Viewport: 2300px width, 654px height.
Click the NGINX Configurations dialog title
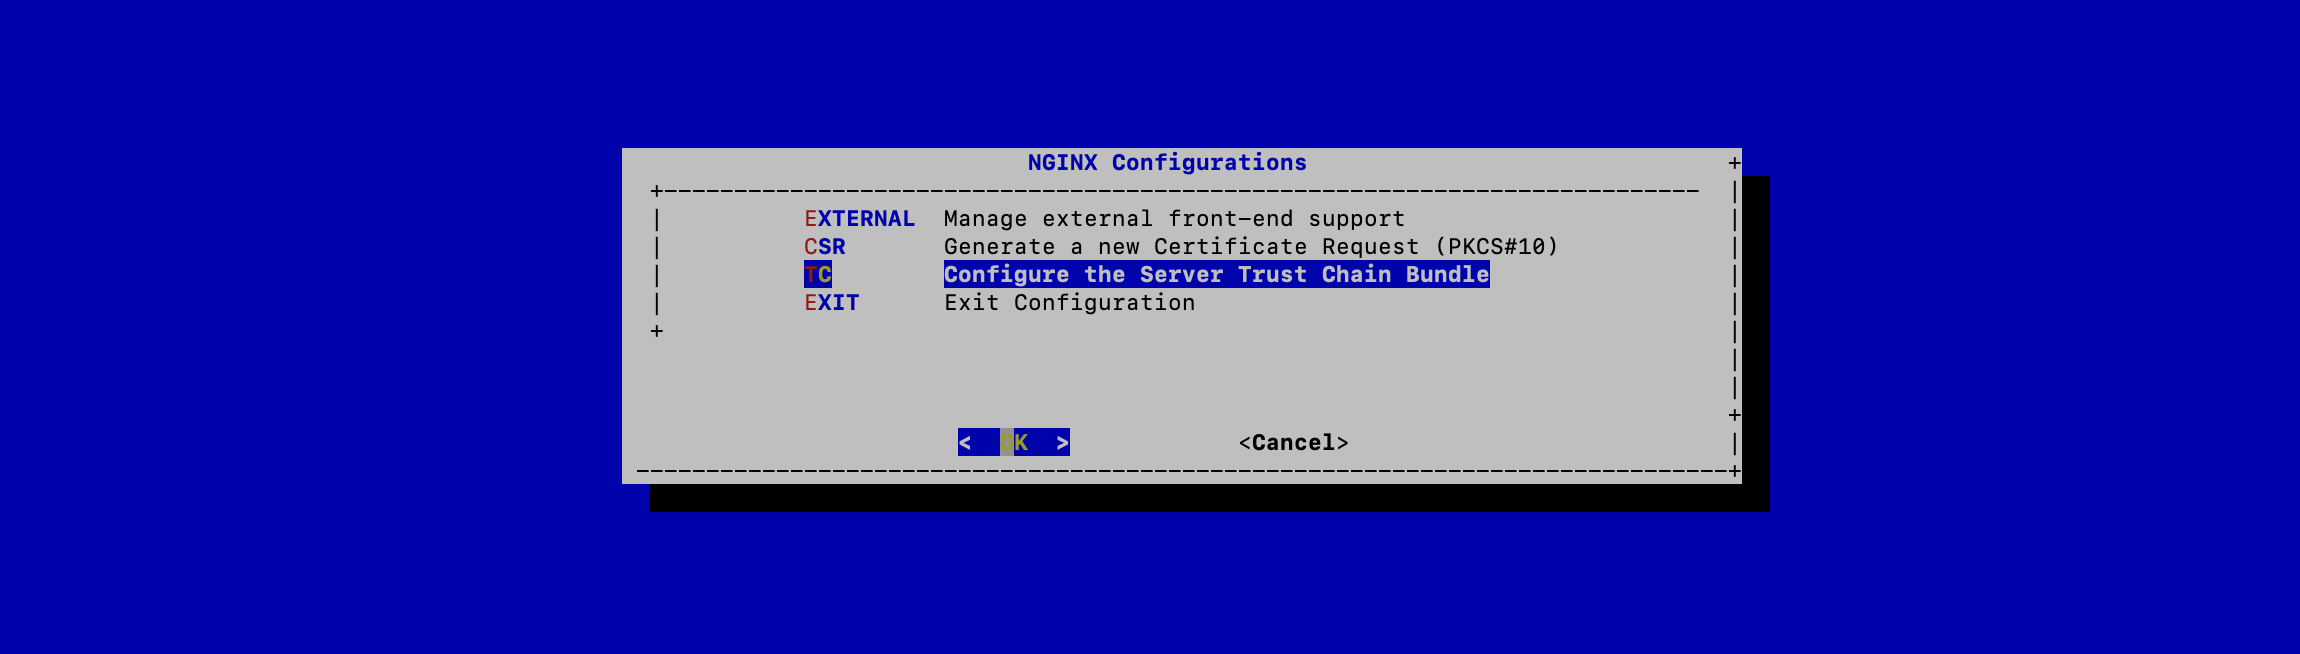point(1167,163)
